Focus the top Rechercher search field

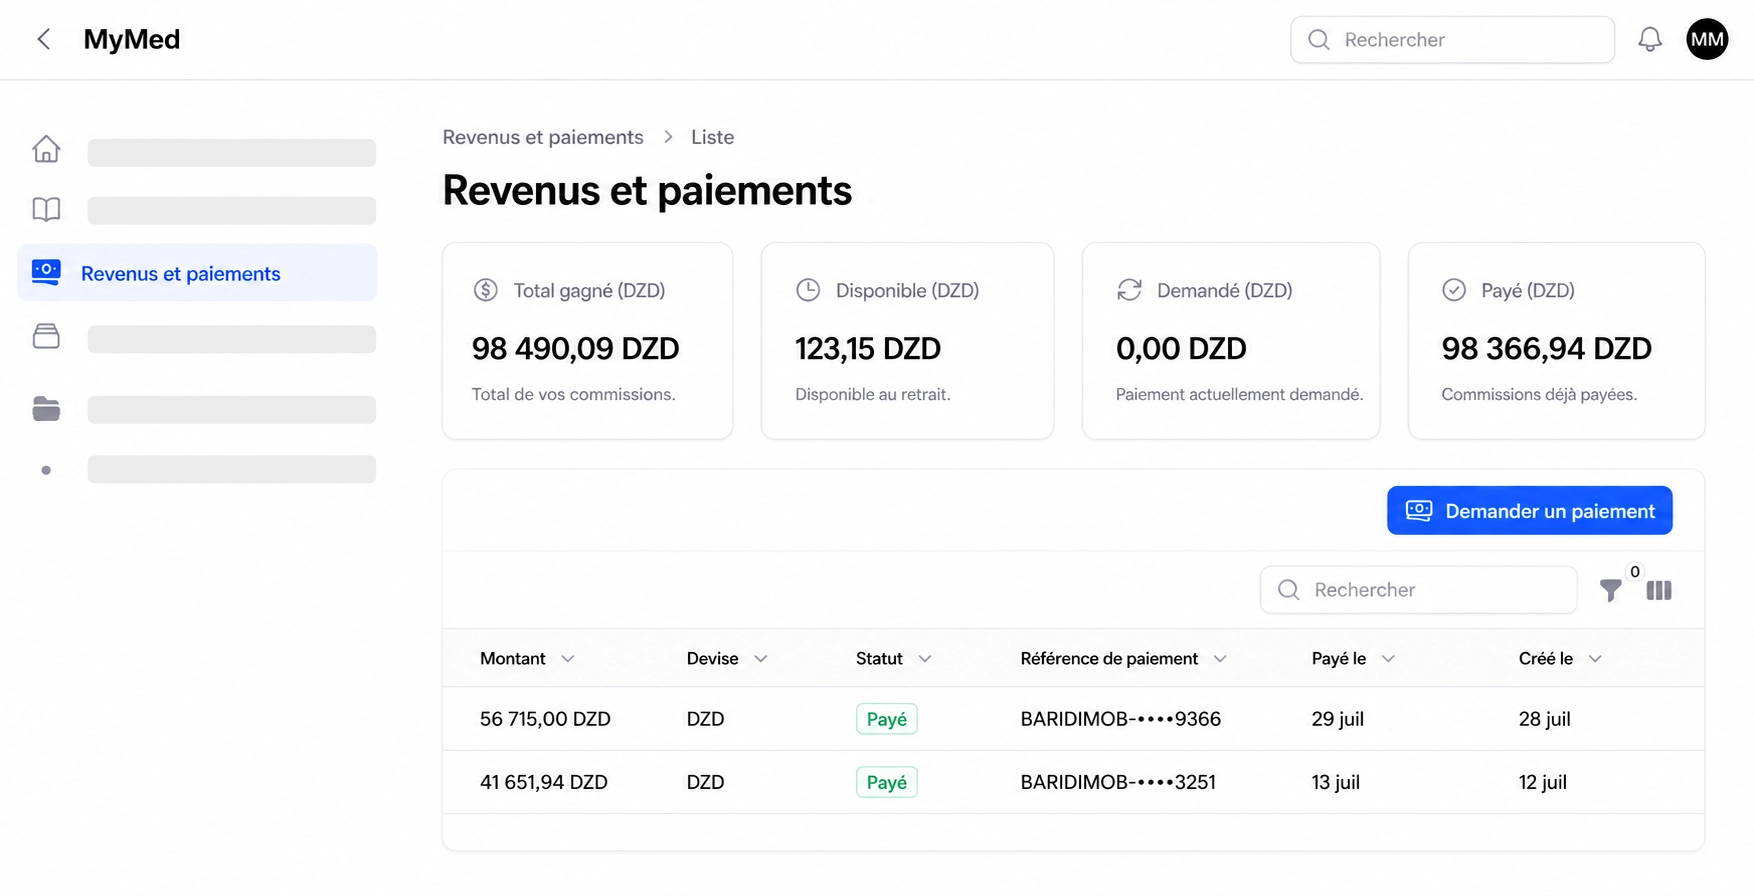1452,40
